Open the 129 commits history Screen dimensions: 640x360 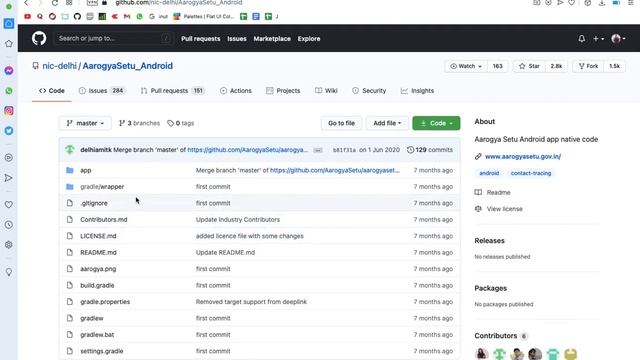click(430, 150)
